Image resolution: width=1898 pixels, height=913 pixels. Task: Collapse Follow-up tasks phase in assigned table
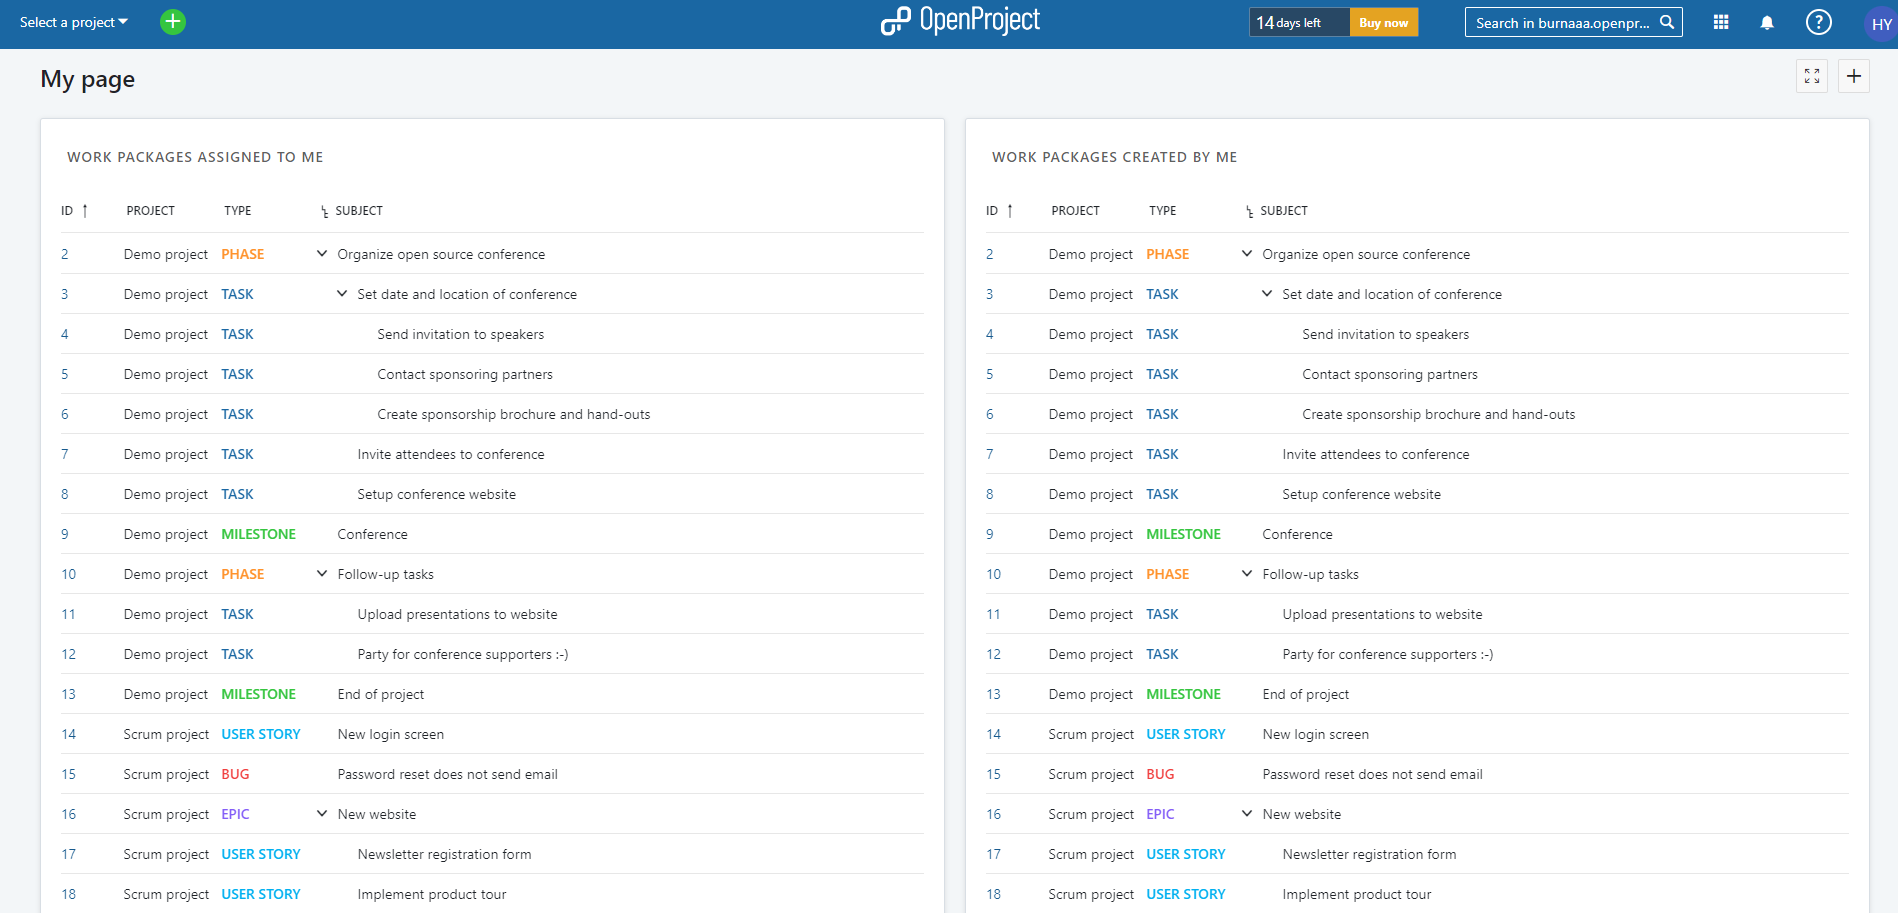pyautogui.click(x=322, y=574)
